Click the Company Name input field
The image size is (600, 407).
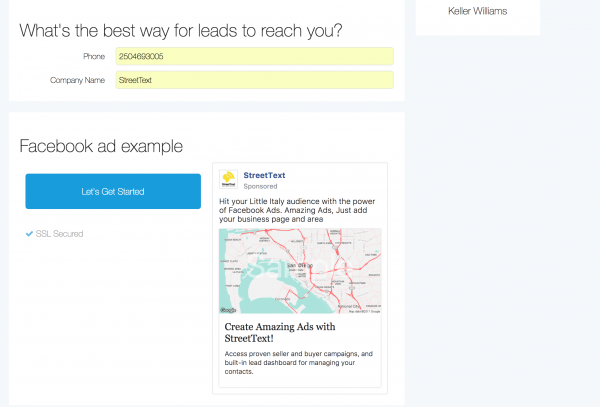[254, 80]
